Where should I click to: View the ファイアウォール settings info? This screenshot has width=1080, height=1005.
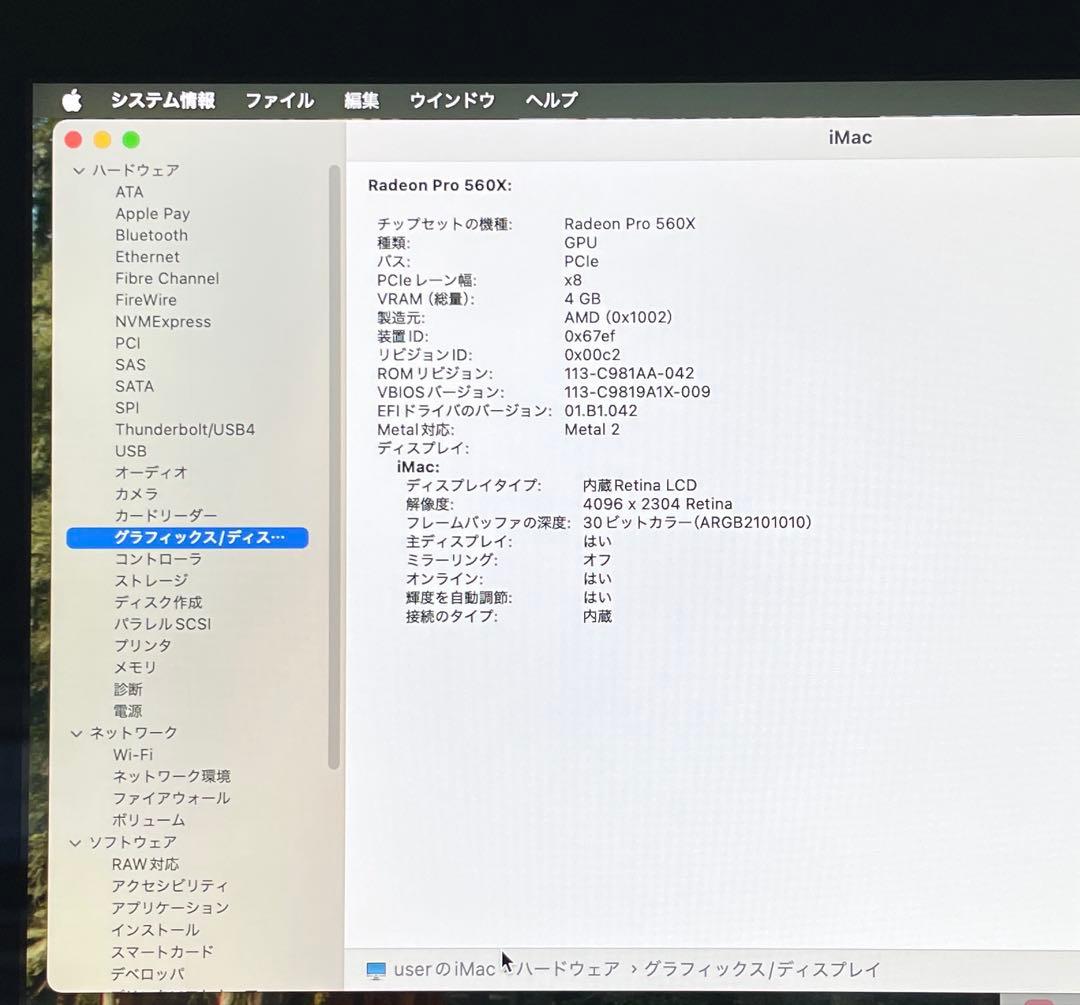click(x=172, y=798)
